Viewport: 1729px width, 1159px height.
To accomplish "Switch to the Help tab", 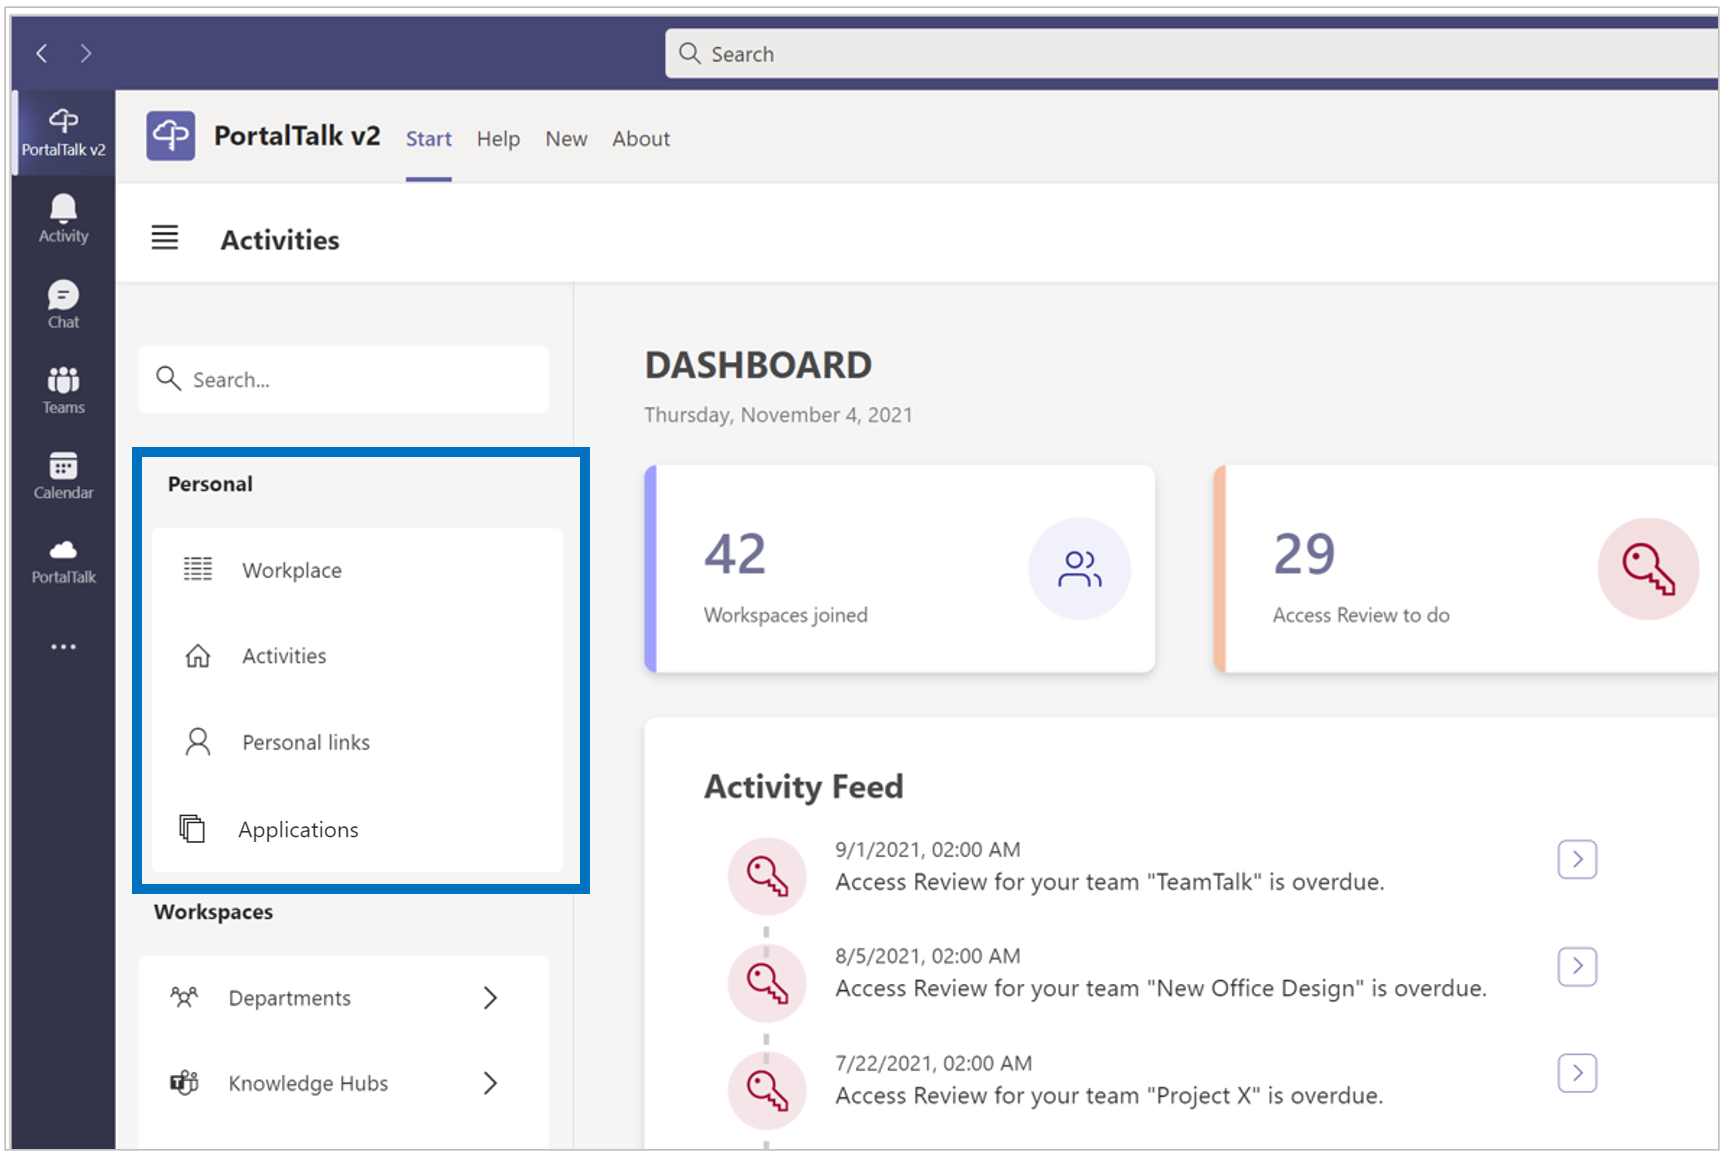I will click(x=498, y=139).
